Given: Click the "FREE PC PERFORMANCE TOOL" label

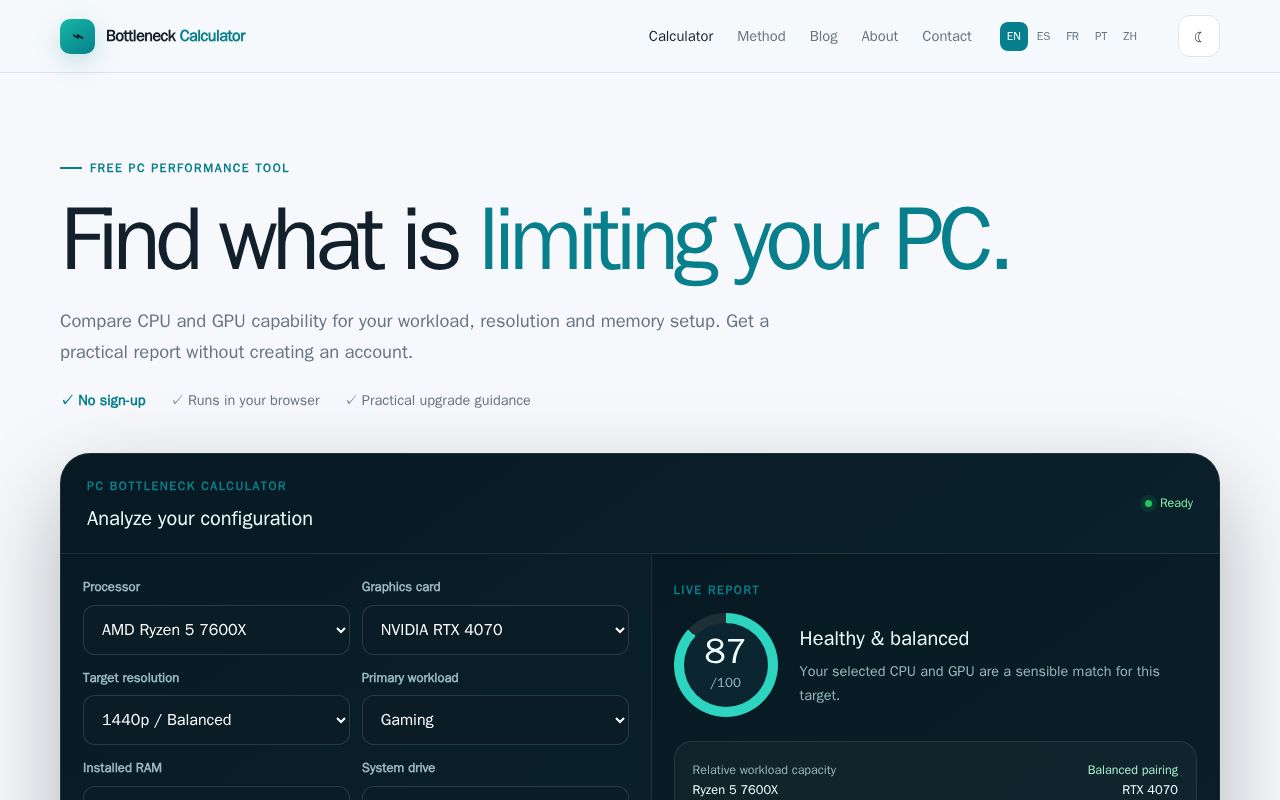Looking at the screenshot, I should (190, 168).
